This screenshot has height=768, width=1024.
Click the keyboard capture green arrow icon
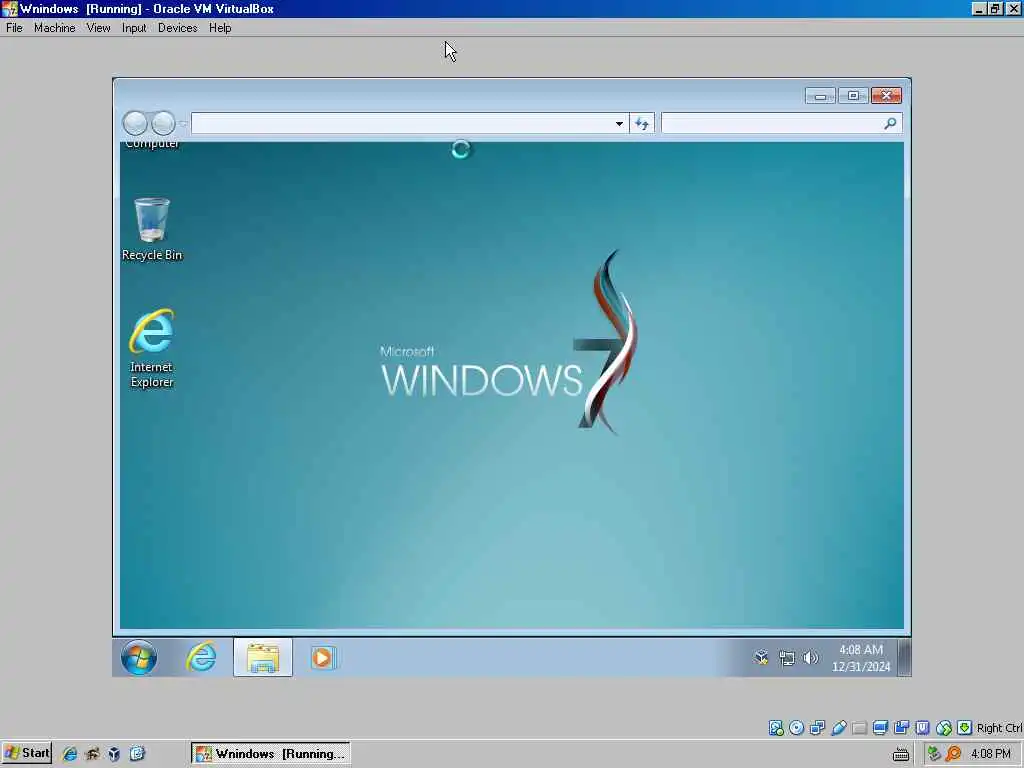click(x=965, y=728)
